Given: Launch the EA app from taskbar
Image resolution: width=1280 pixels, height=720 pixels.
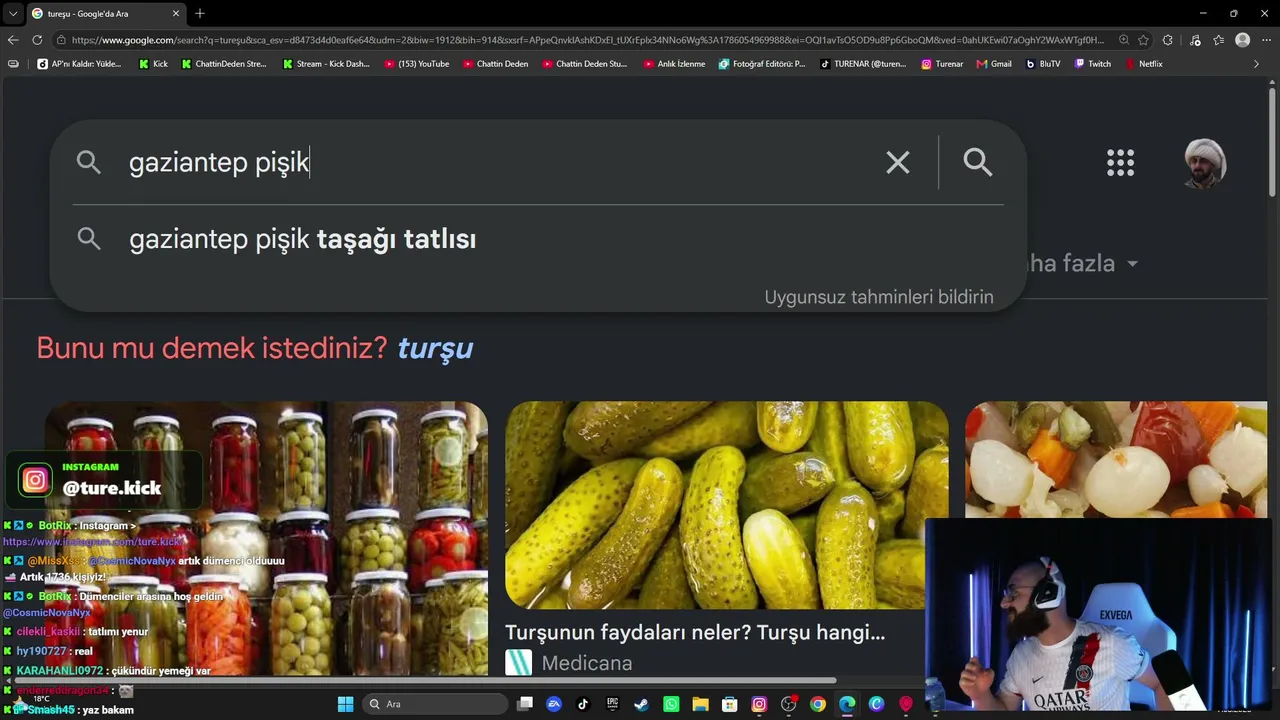Looking at the screenshot, I should (x=554, y=704).
